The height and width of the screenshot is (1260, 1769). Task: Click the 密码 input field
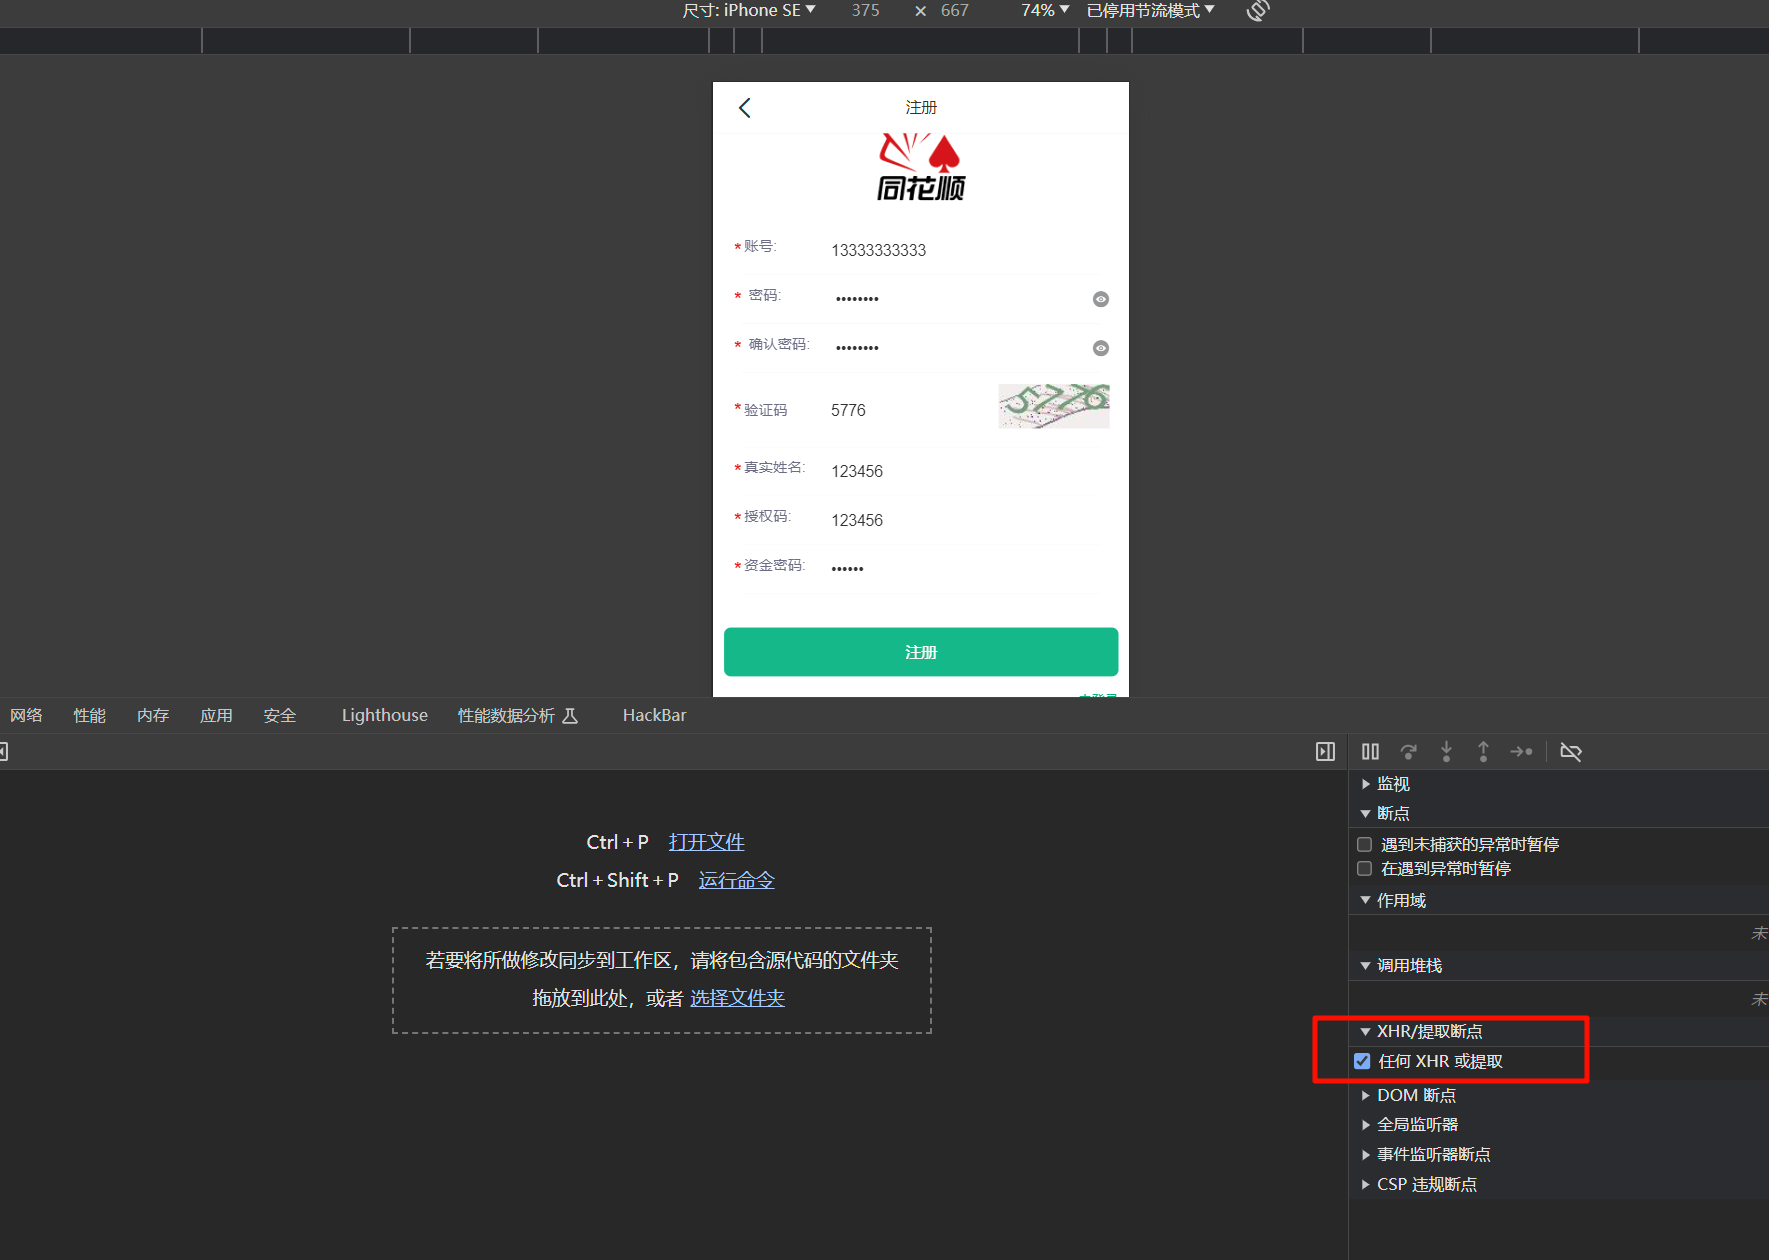(x=960, y=299)
